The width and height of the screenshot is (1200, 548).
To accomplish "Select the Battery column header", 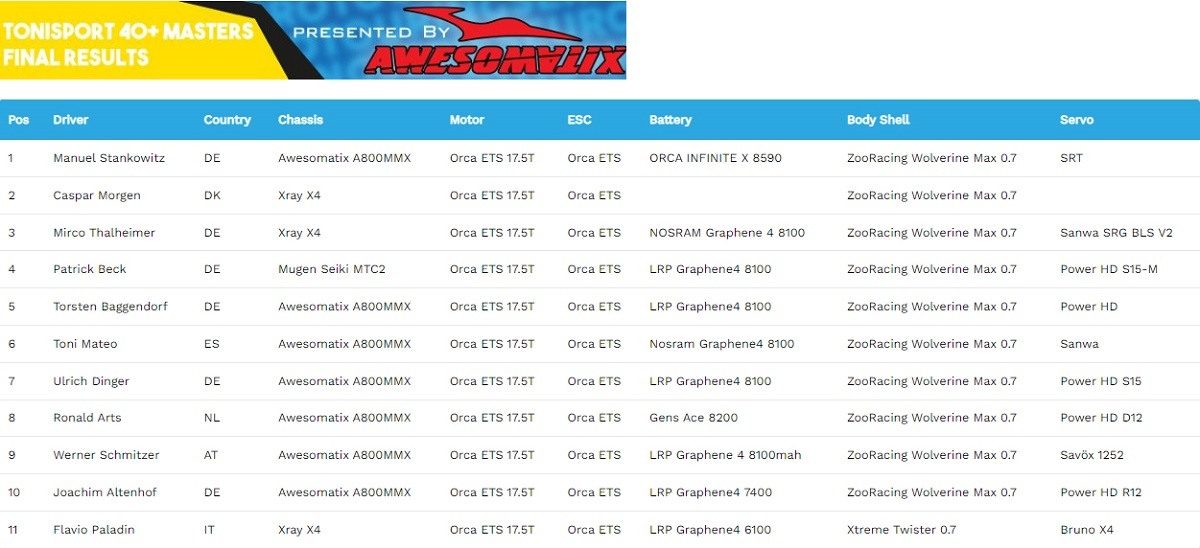I will [x=670, y=120].
